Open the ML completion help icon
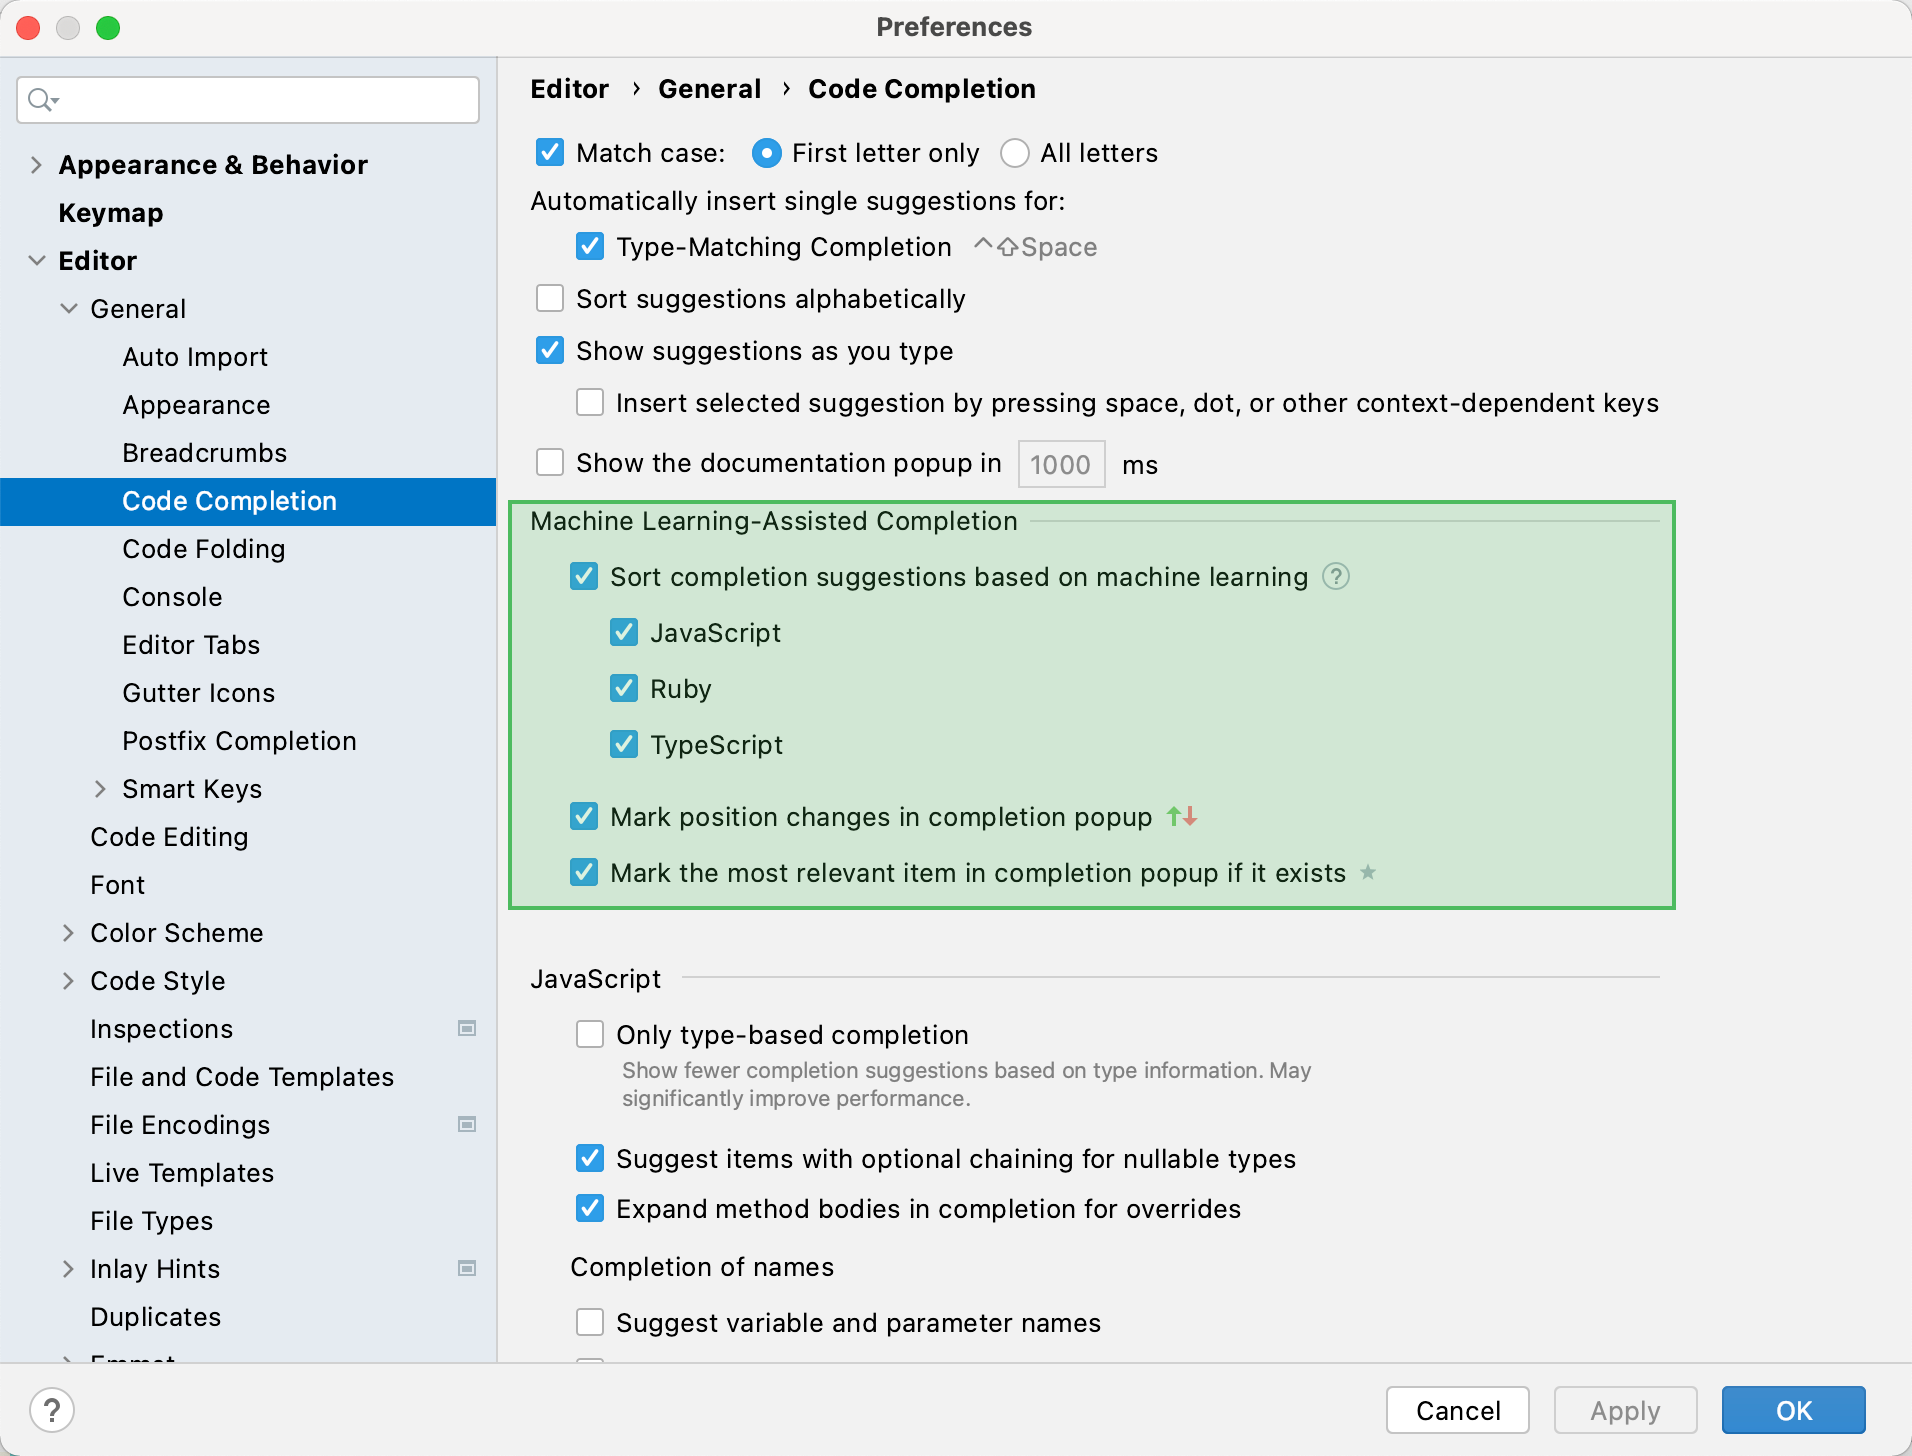This screenshot has height=1456, width=1912. pos(1336,577)
